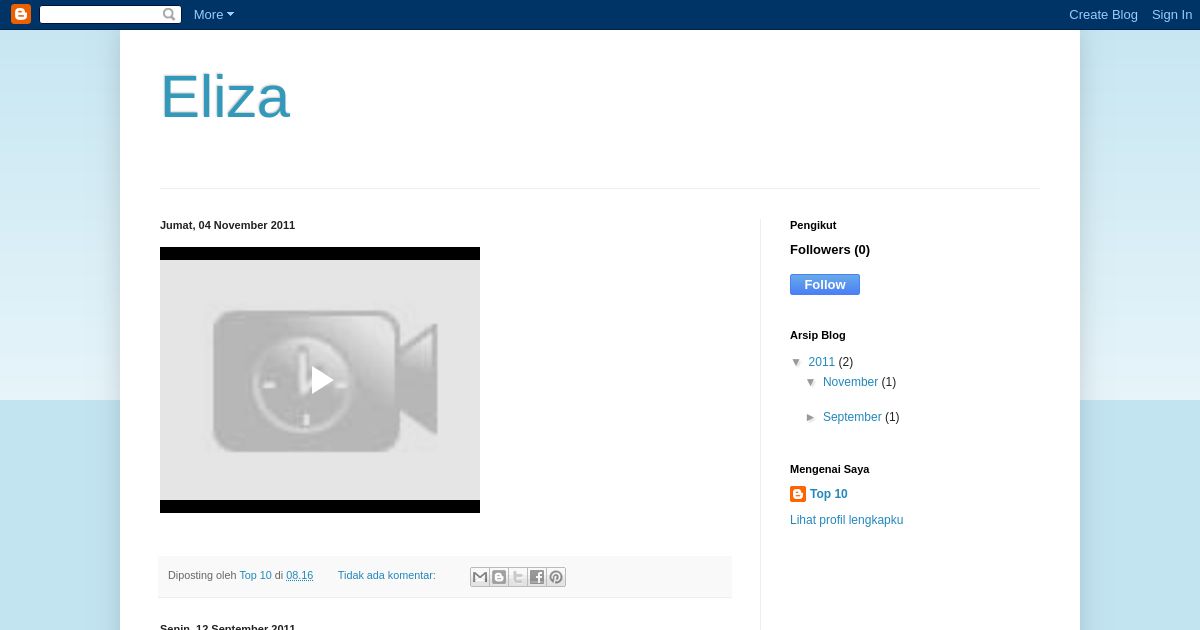Collapse the 2011 archive triangle
1200x630 pixels.
(x=797, y=363)
